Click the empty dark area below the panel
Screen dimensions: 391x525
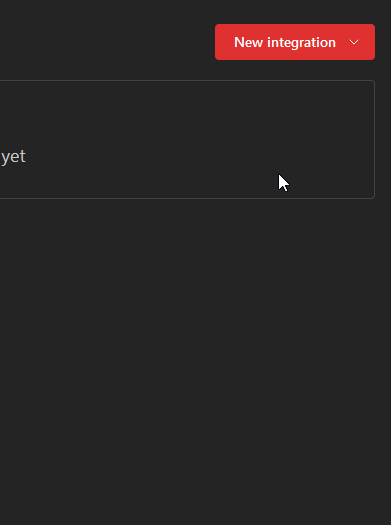click(x=196, y=362)
